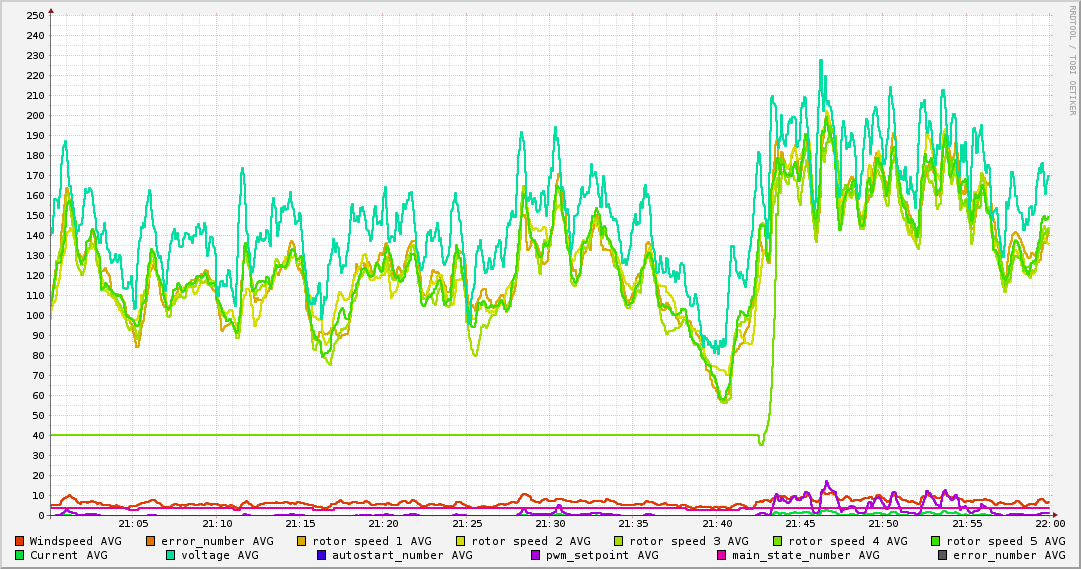The height and width of the screenshot is (569, 1081).
Task: Click the yellow rotor speed 2 AVG swatch
Action: pos(461,541)
